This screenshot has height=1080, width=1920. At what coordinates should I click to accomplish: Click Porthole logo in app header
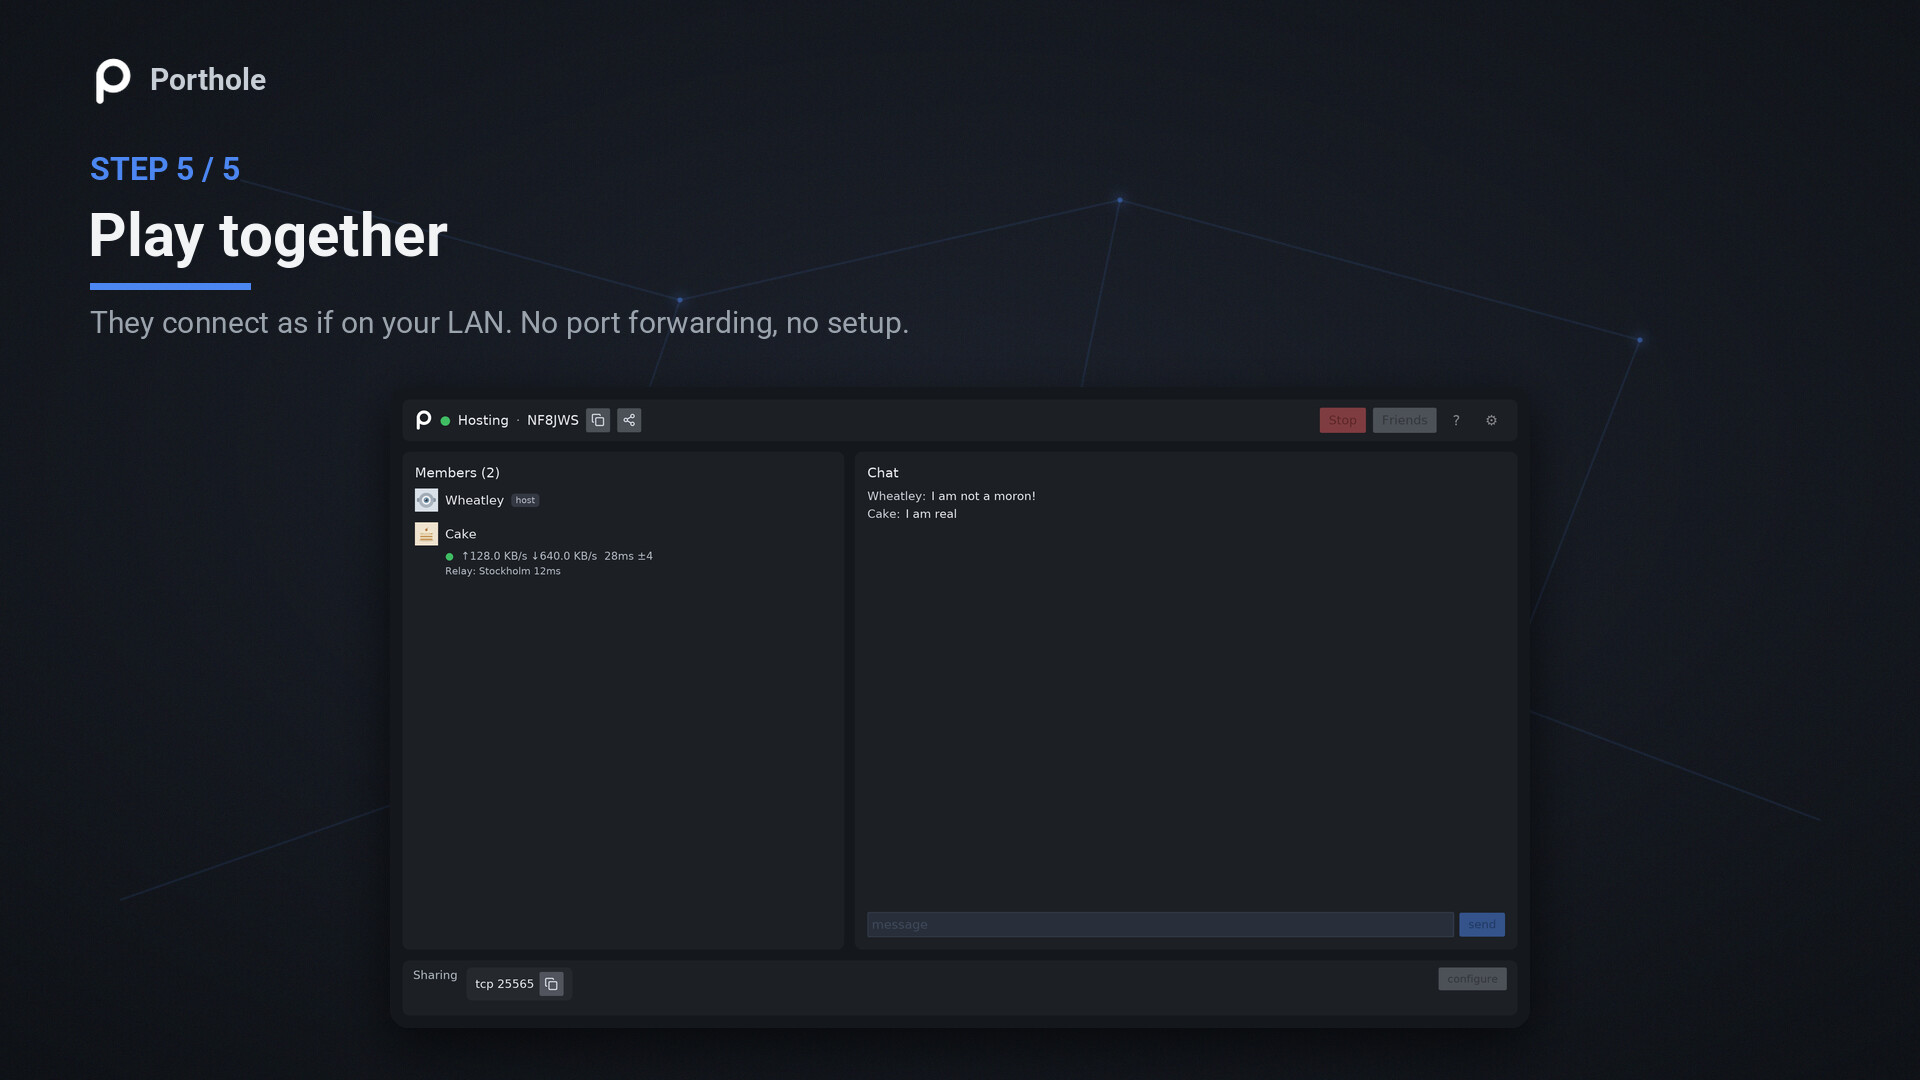[x=424, y=420]
